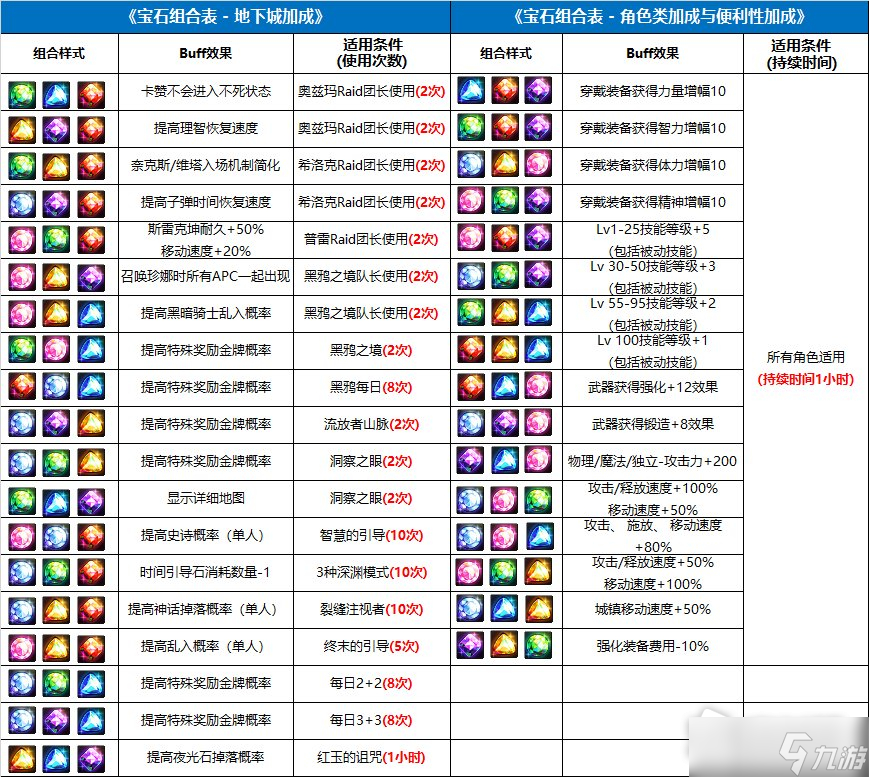Click the 提高理智恢复速度 buff text
This screenshot has height=777, width=869.
click(206, 129)
